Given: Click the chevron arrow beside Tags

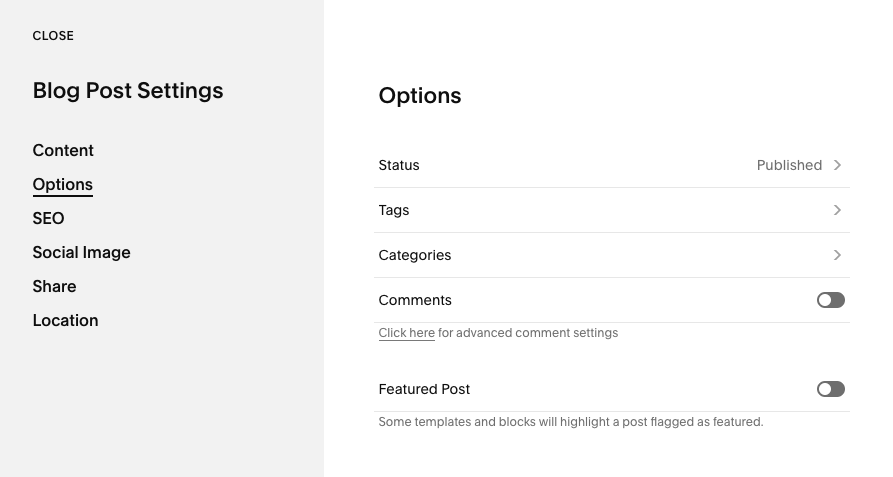Looking at the screenshot, I should click(837, 210).
